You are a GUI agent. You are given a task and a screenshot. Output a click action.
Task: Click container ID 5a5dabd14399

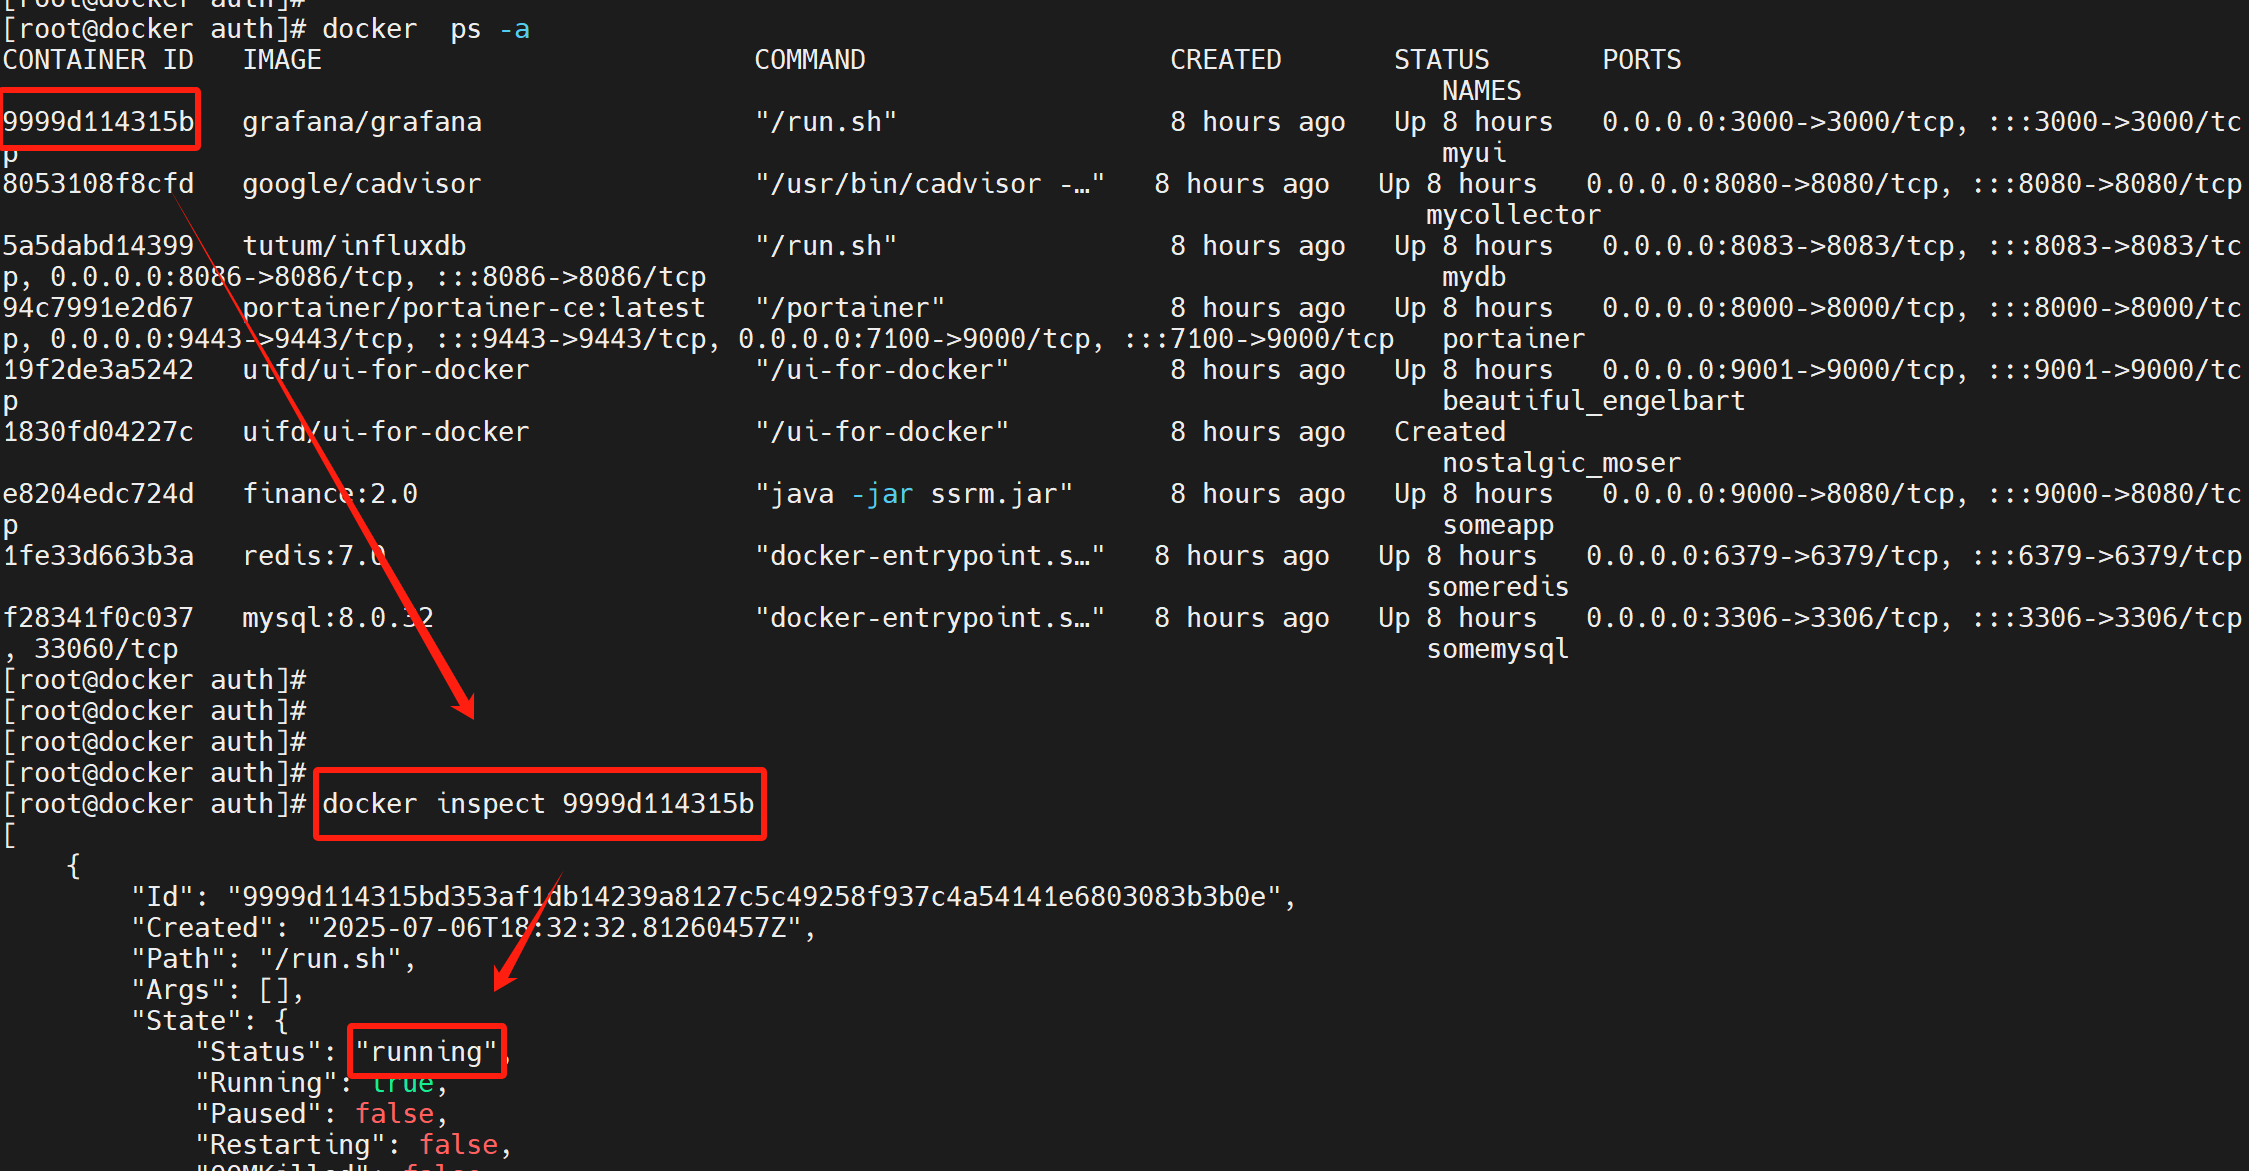[x=98, y=245]
